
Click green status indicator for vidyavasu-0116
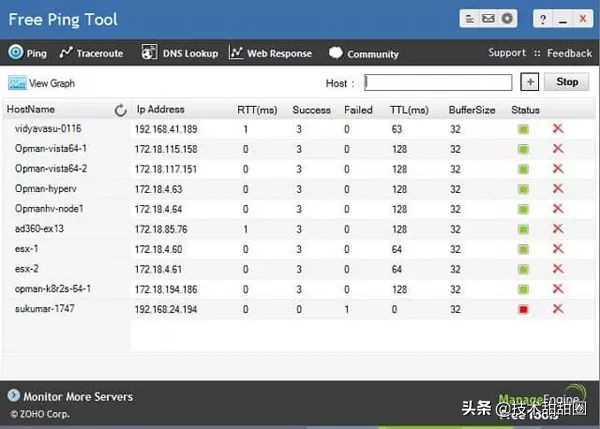tap(523, 129)
